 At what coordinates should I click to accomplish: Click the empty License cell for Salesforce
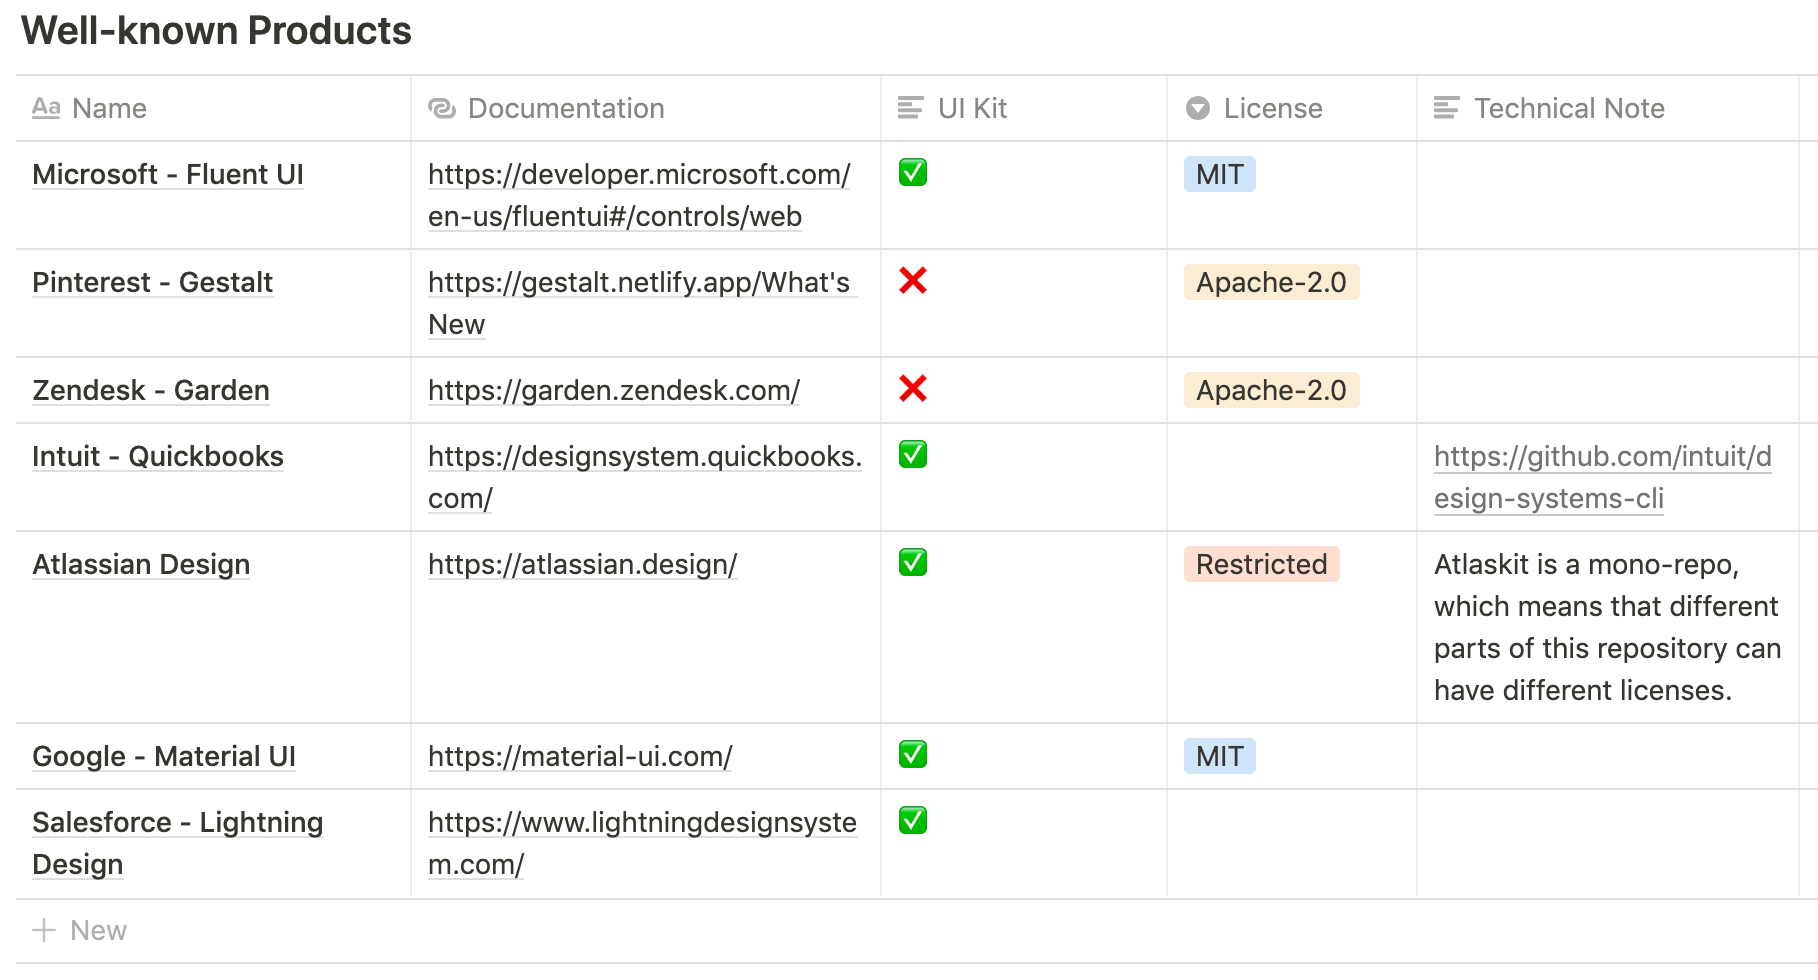1291,843
